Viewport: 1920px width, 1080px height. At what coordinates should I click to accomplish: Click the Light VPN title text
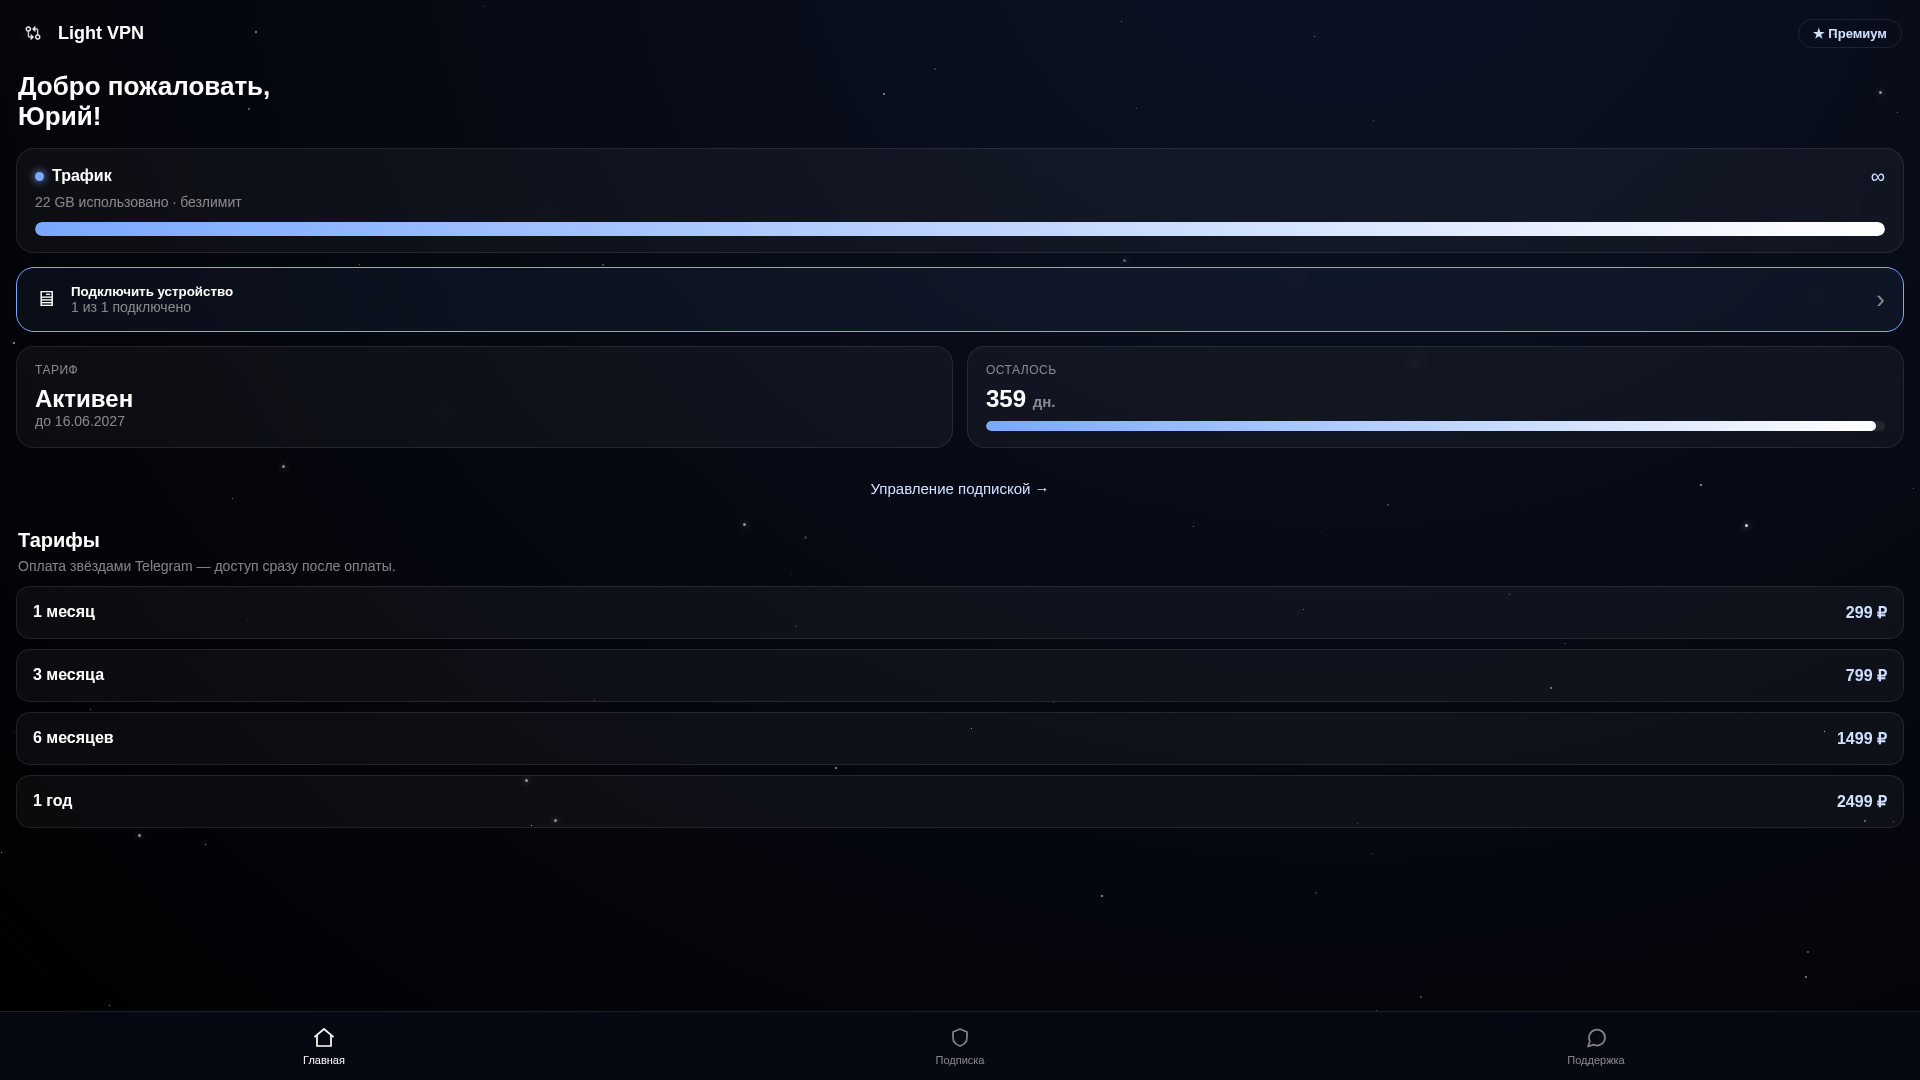(x=101, y=33)
